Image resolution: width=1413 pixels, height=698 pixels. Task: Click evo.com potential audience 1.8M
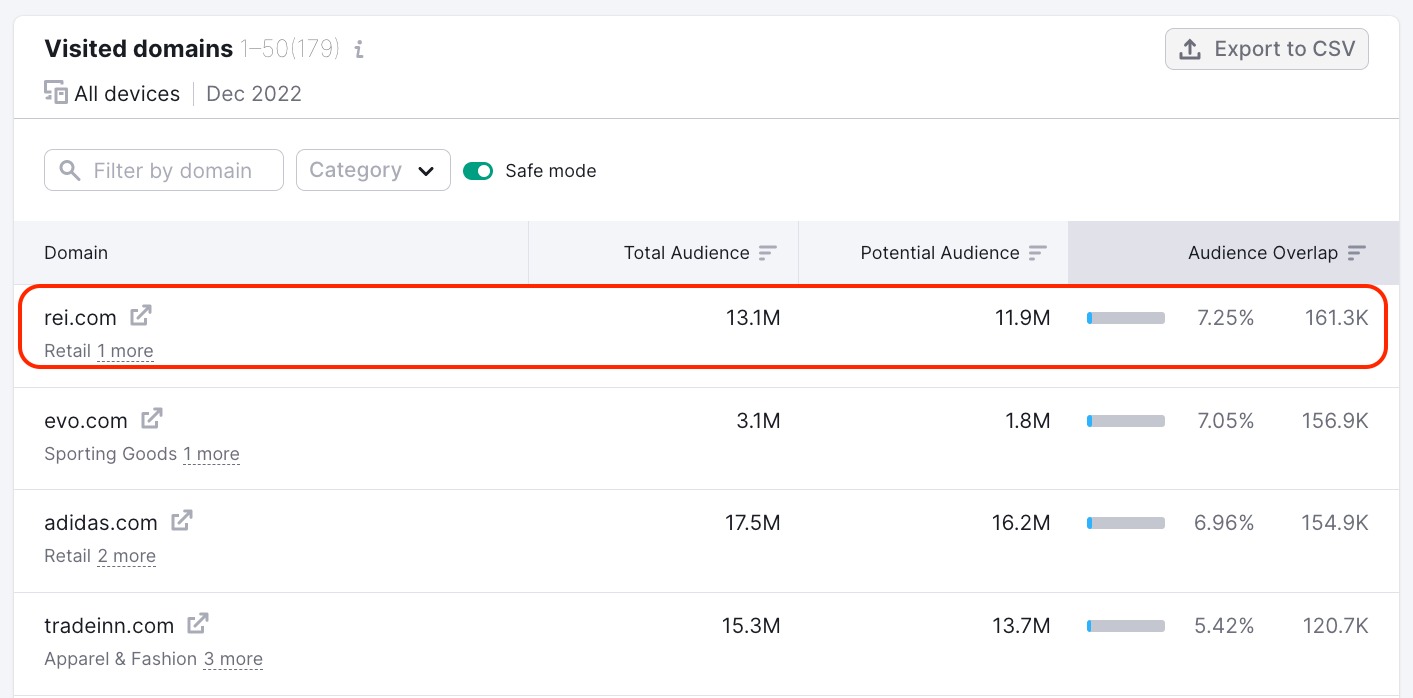pos(1028,421)
